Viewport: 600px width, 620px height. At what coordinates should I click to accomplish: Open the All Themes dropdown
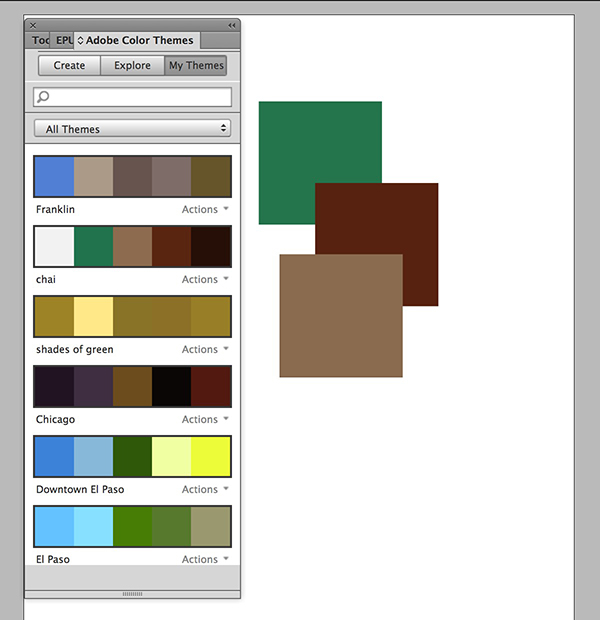[132, 129]
